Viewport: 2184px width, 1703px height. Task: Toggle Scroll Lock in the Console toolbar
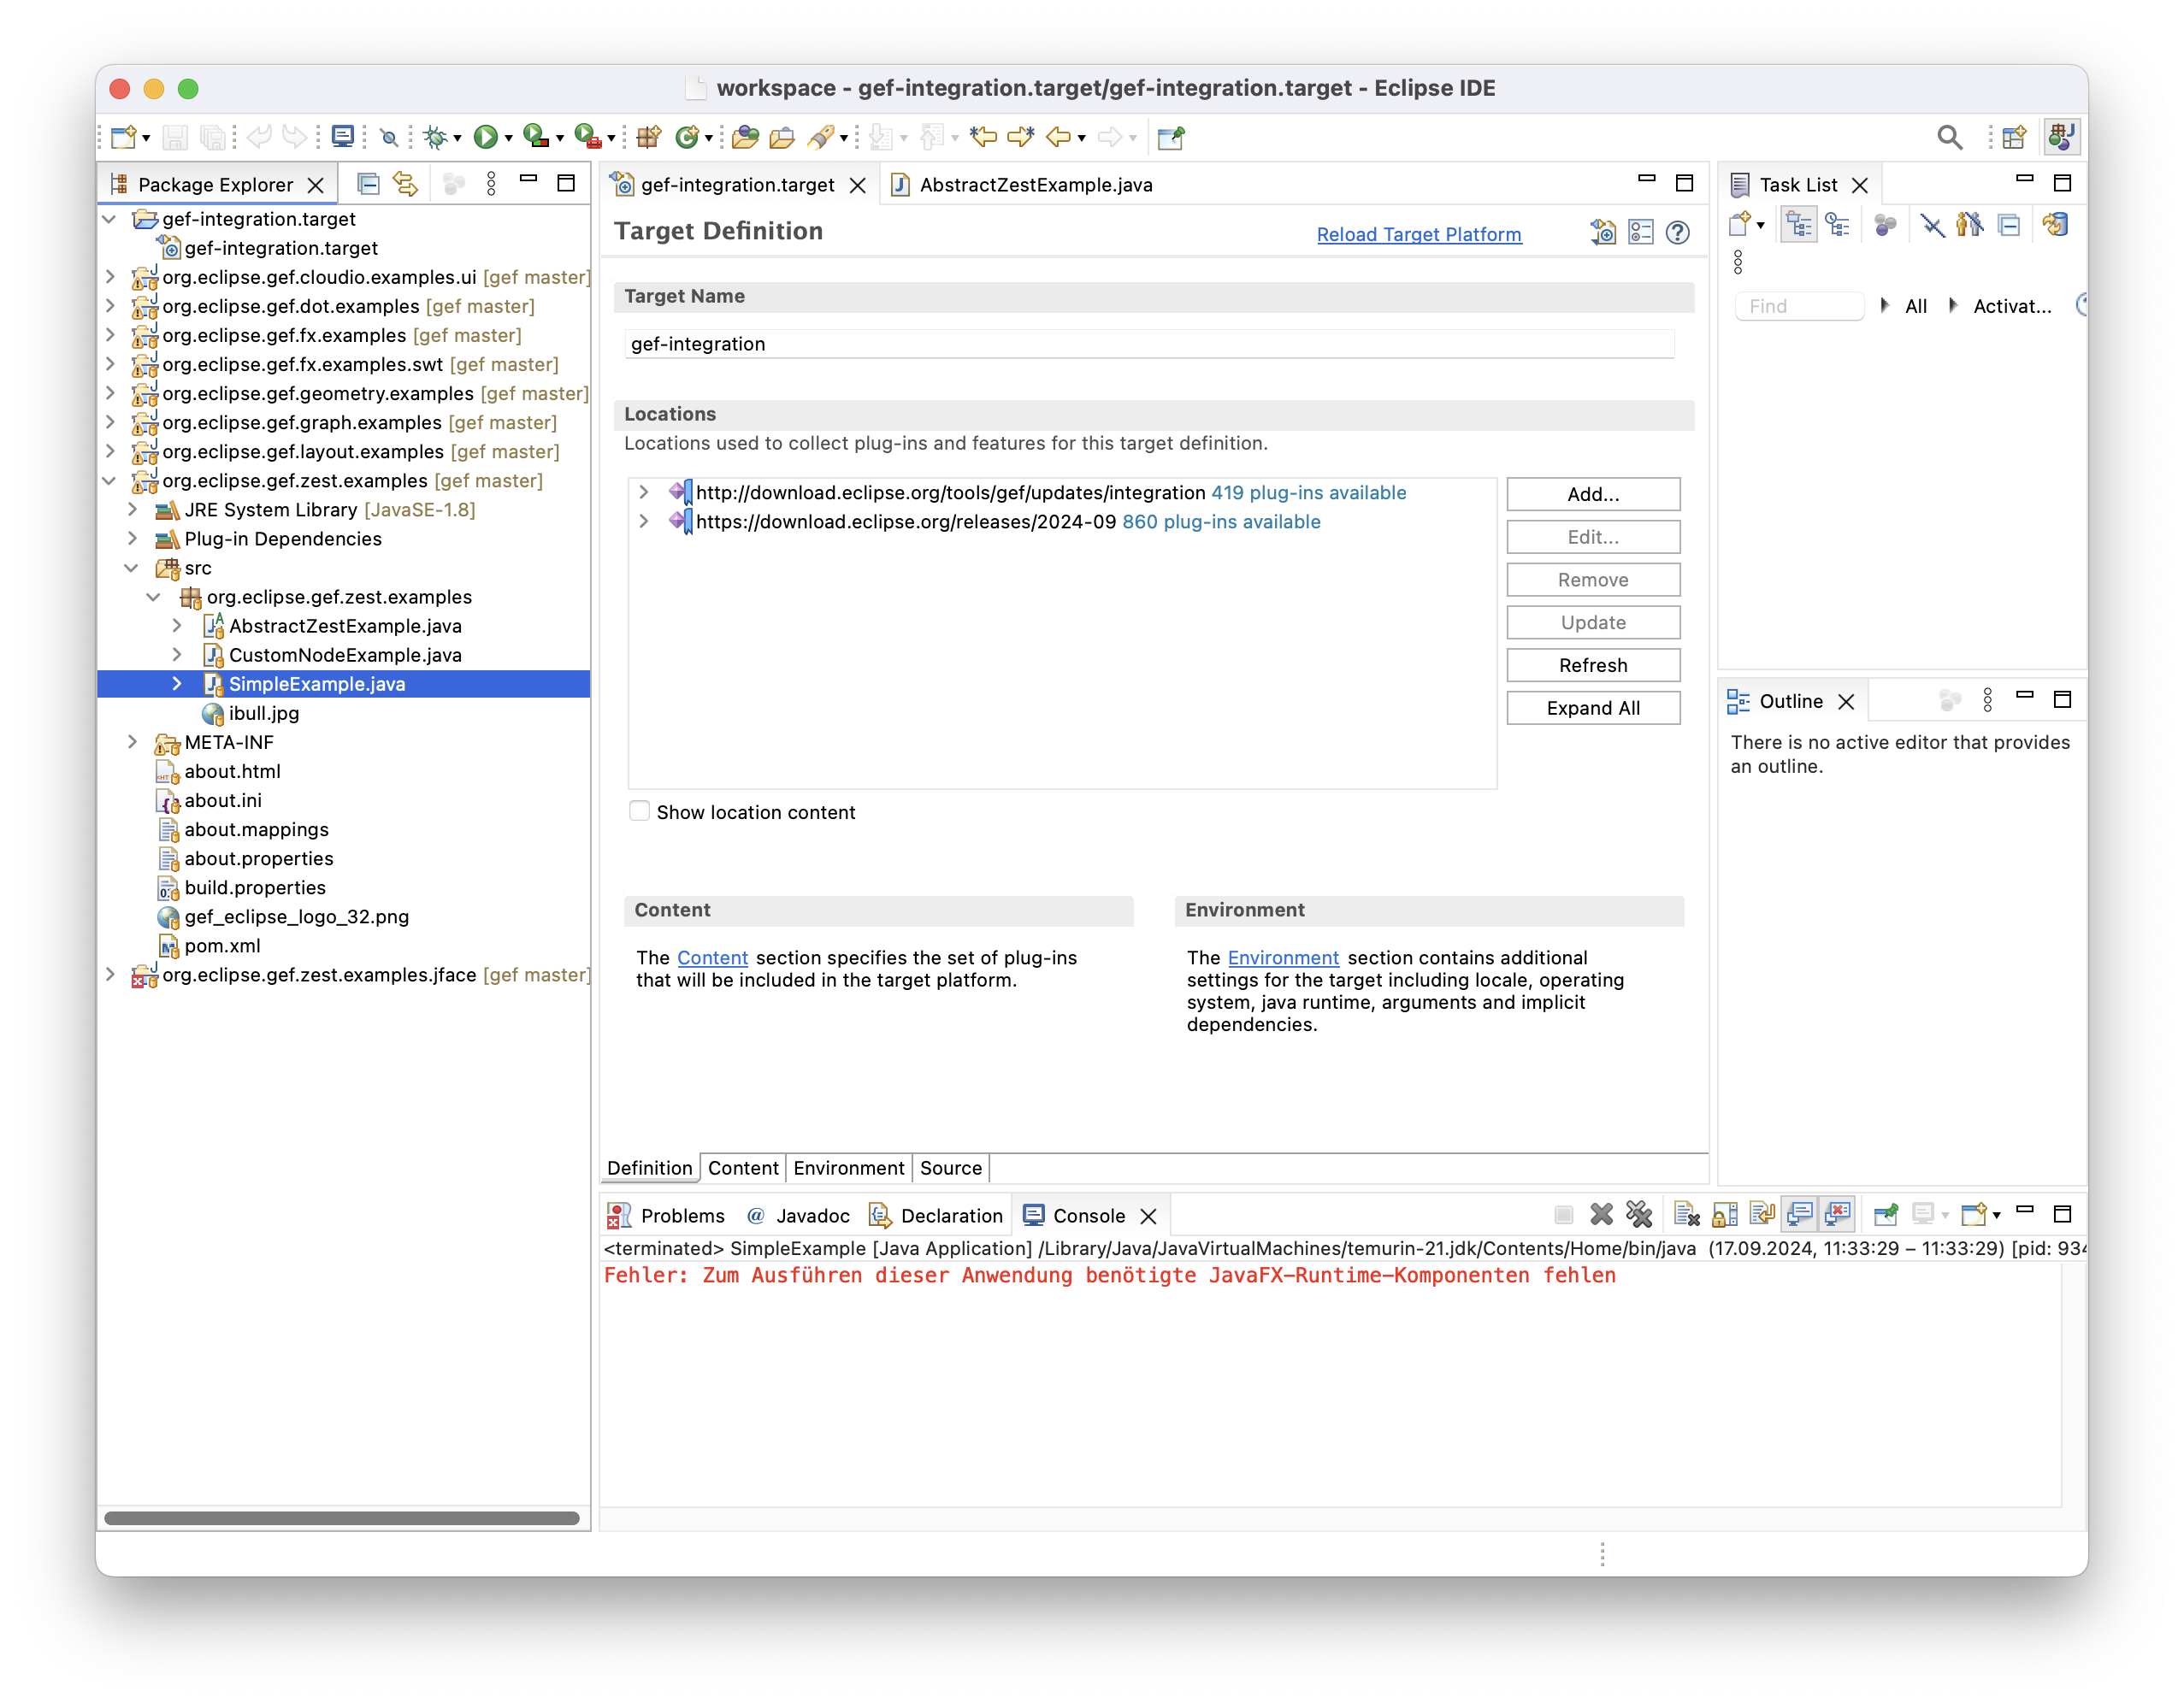click(x=1725, y=1215)
